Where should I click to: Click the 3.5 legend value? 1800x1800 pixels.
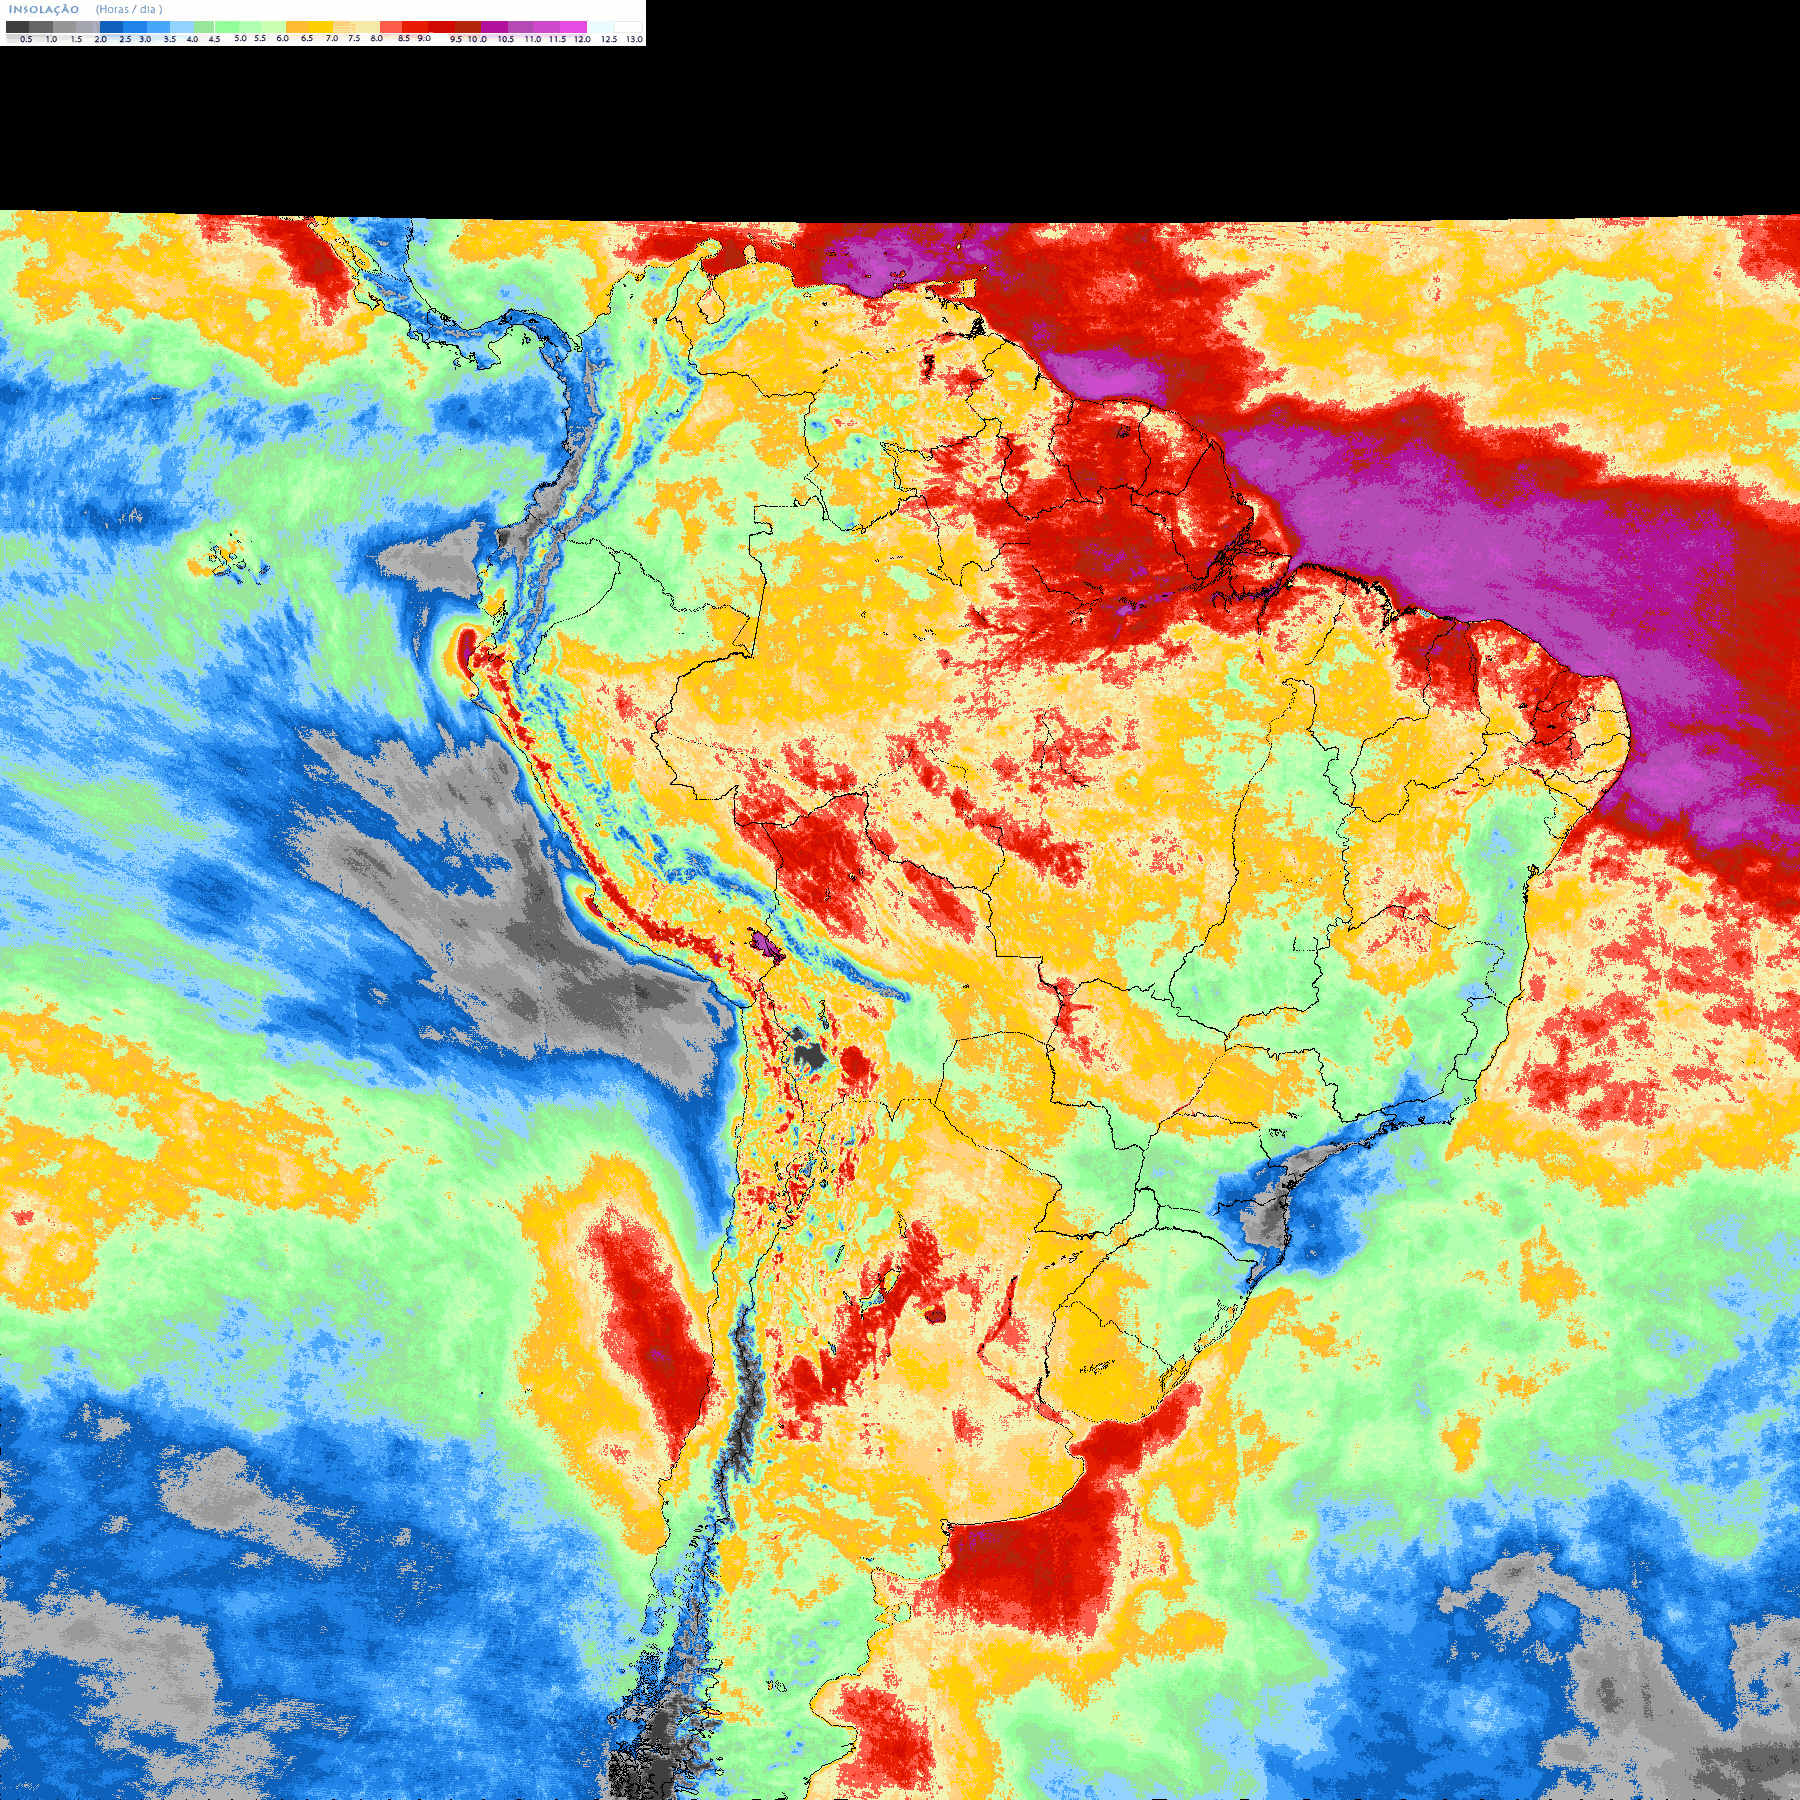click(x=170, y=39)
